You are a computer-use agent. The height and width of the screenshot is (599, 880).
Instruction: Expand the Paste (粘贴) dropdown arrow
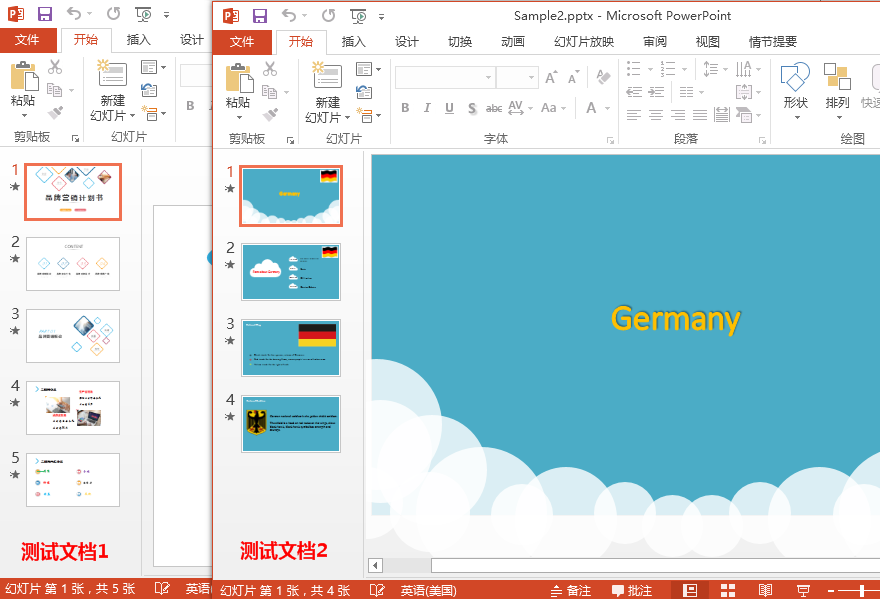[x=239, y=117]
